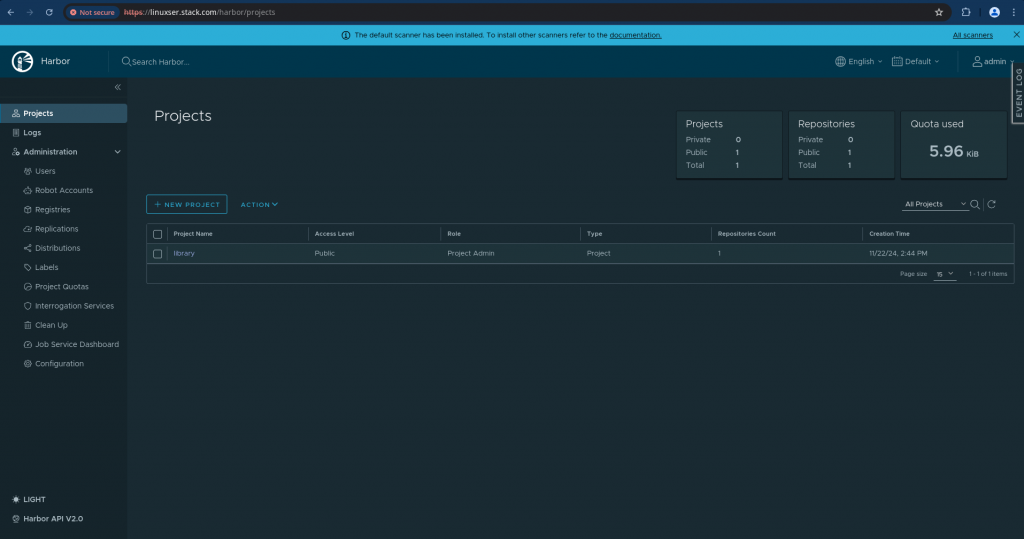Viewport: 1024px width, 539px height.
Task: Open the English language dropdown
Action: pyautogui.click(x=859, y=61)
